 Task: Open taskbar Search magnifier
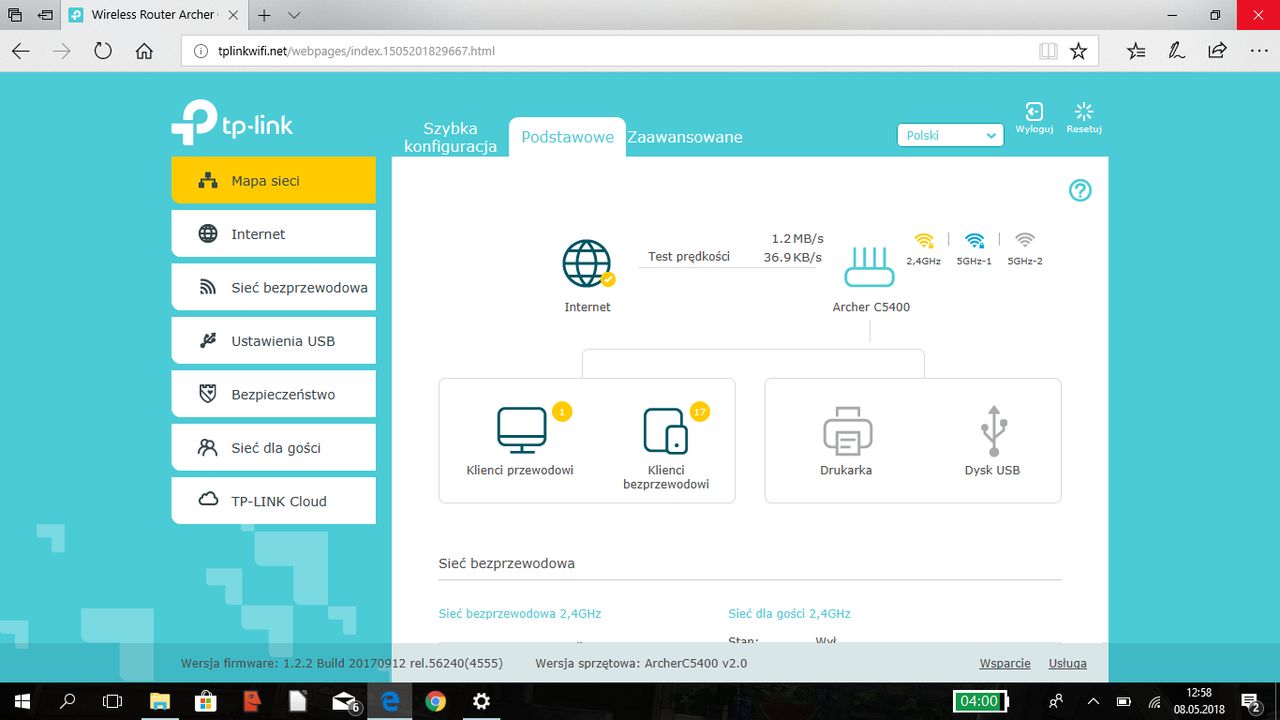tap(67, 701)
